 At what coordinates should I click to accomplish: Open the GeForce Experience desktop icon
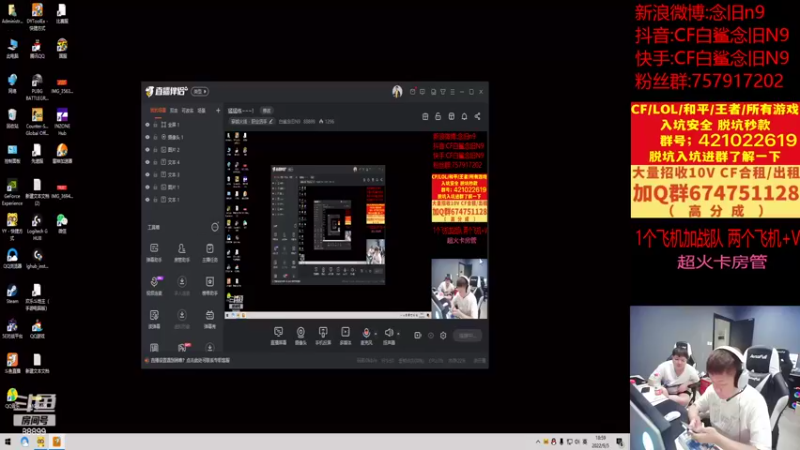pos(12,192)
